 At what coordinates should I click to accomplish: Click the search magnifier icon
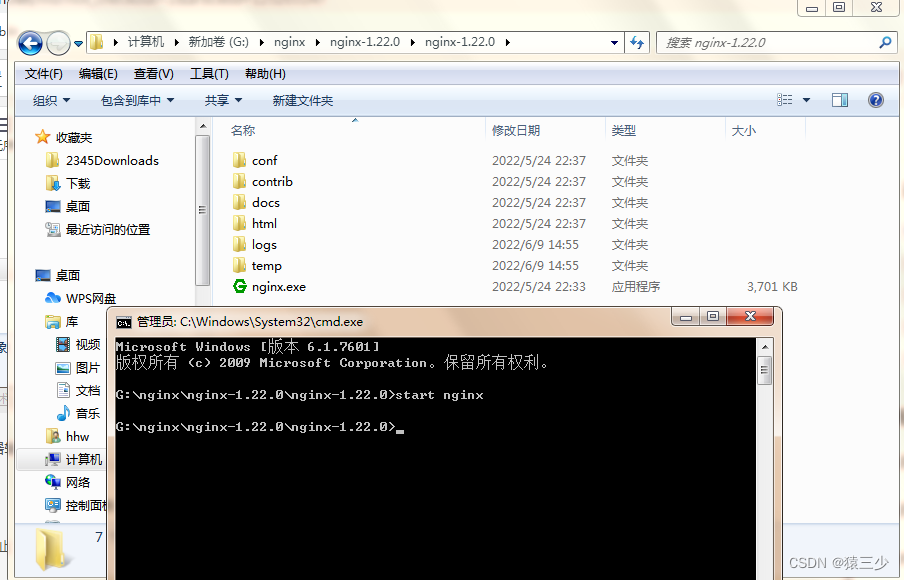coord(885,43)
